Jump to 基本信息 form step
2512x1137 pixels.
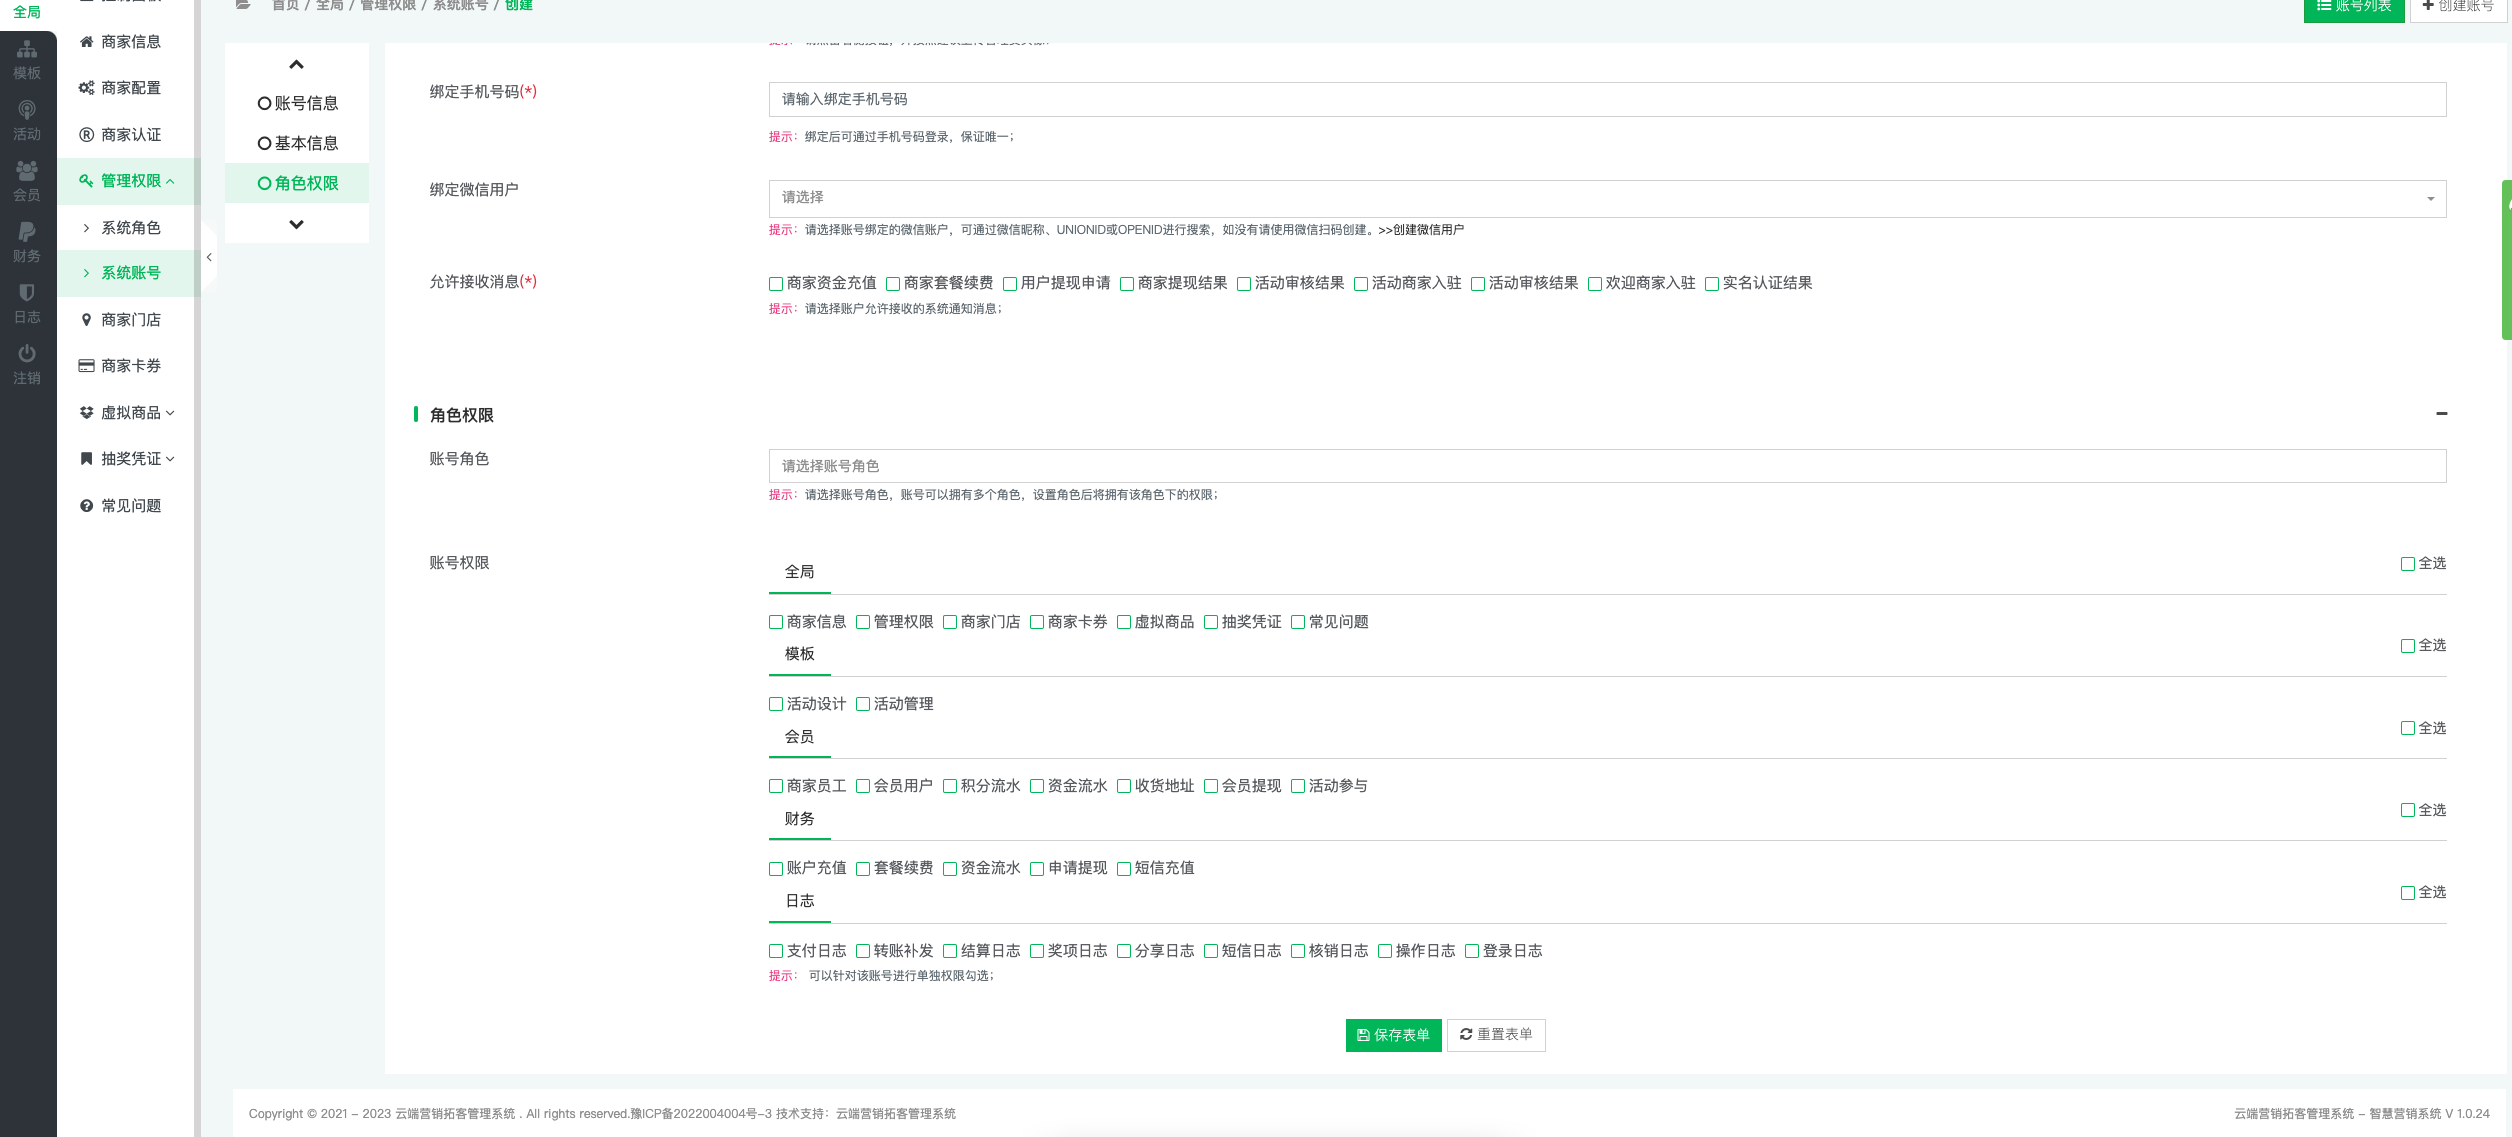coord(297,143)
